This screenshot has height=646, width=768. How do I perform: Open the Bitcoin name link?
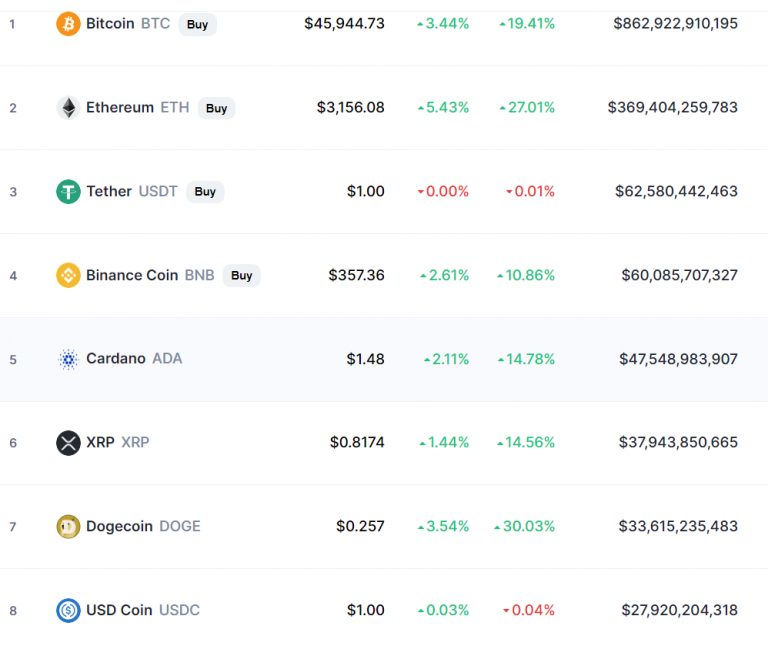(110, 23)
